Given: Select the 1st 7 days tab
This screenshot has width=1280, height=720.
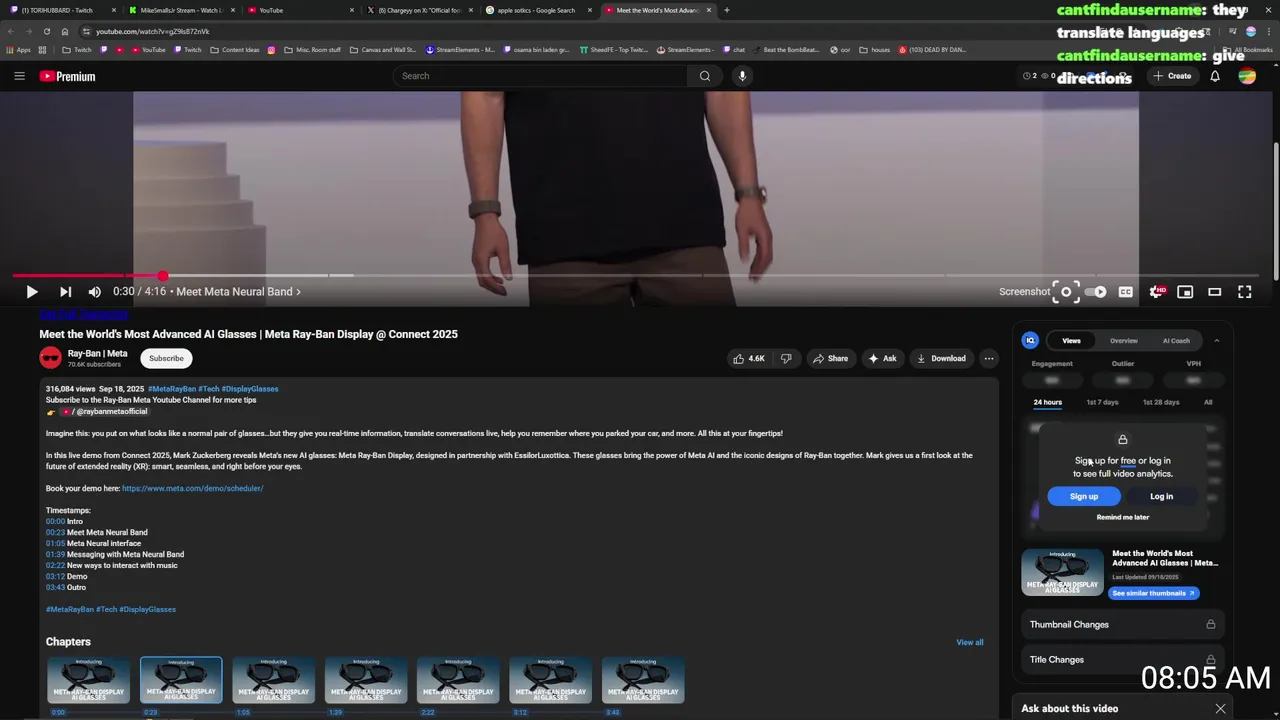Looking at the screenshot, I should pyautogui.click(x=1102, y=402).
